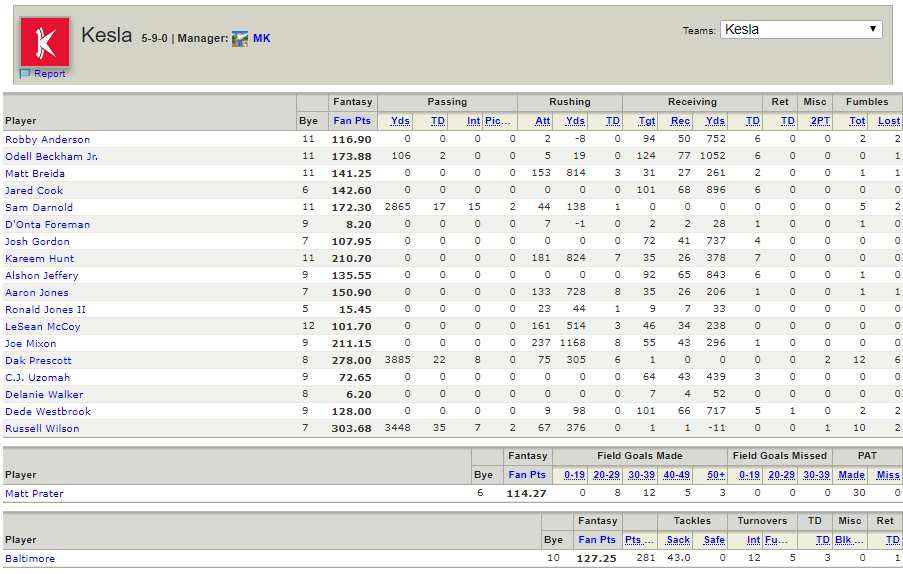Open D'Onta Foreman player page
The image size is (903, 574).
(47, 224)
